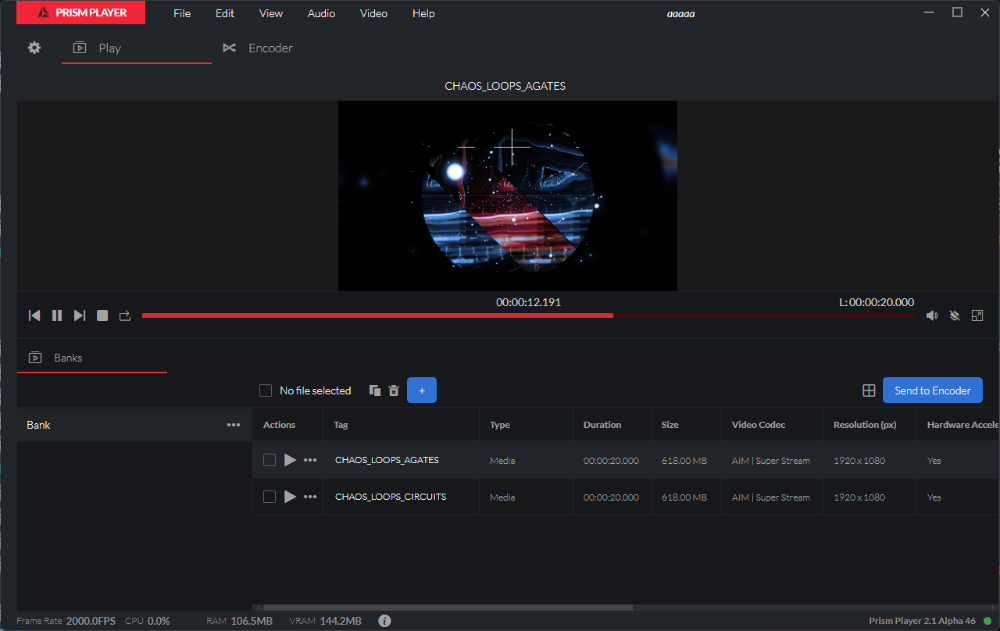This screenshot has width=1000, height=631.
Task: Sort by Actions column header
Action: [x=279, y=425]
